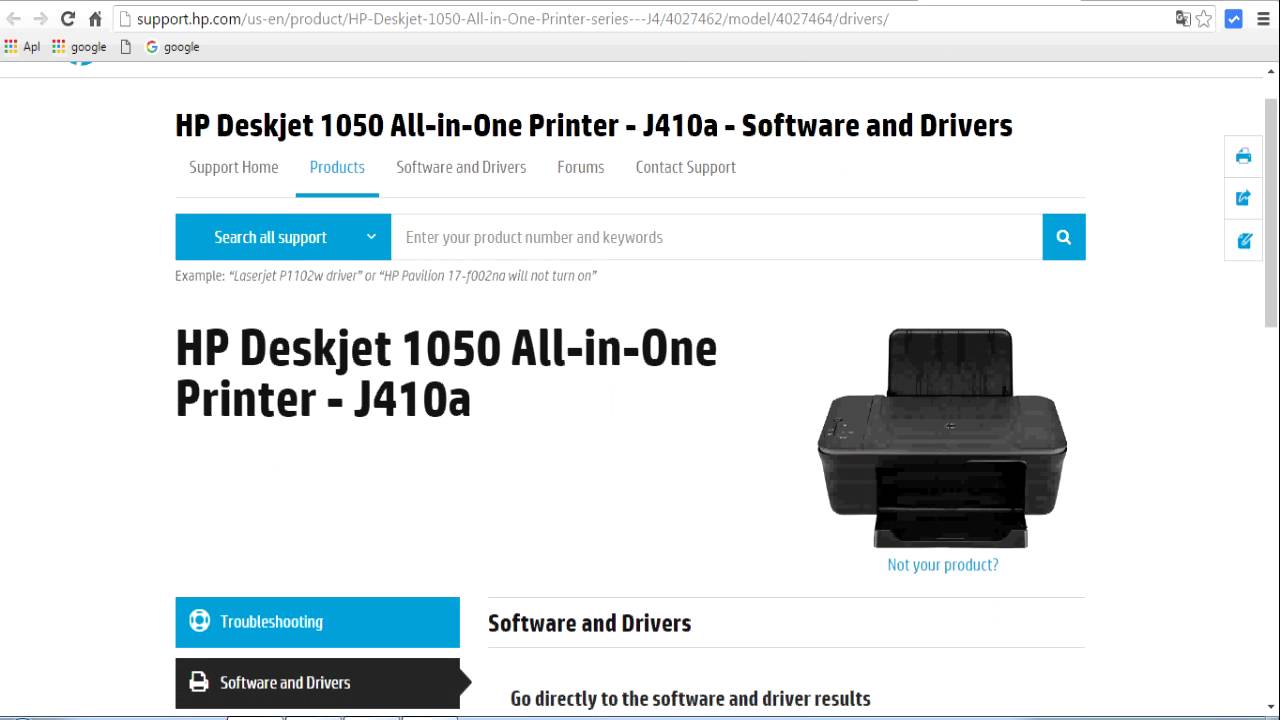Go forward with the browser forward arrow
The image size is (1280, 720).
[40, 19]
